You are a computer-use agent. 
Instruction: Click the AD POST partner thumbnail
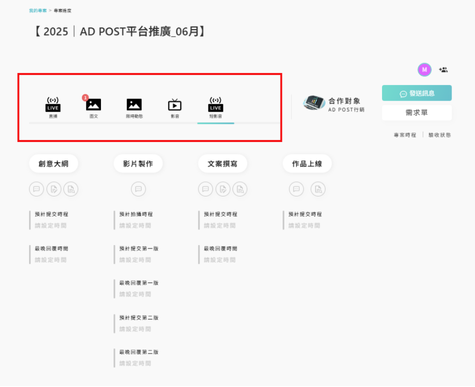tap(314, 102)
